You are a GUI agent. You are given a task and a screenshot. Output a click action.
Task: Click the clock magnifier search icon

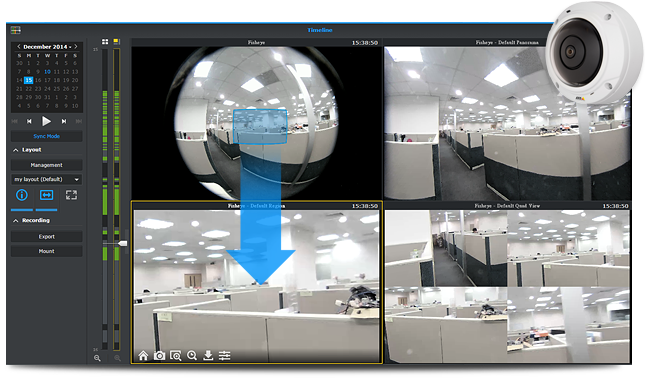[x=192, y=355]
